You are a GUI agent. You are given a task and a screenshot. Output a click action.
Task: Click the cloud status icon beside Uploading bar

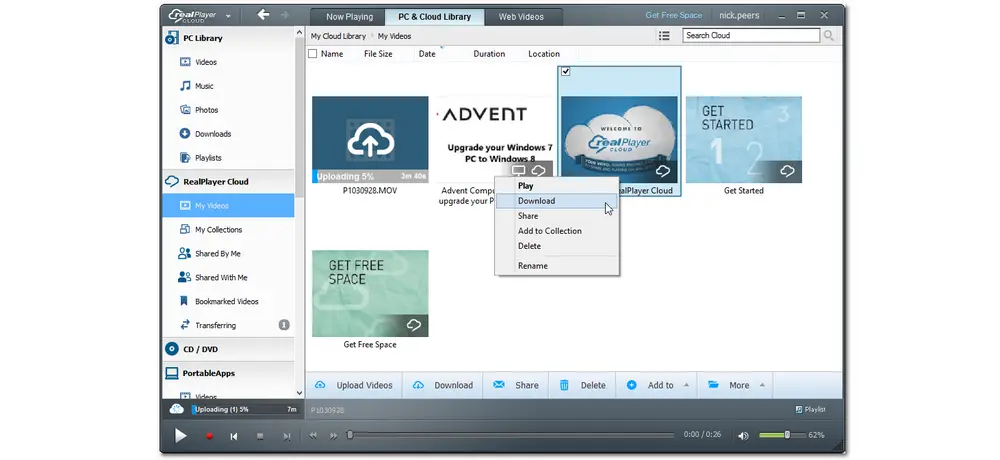coord(177,409)
